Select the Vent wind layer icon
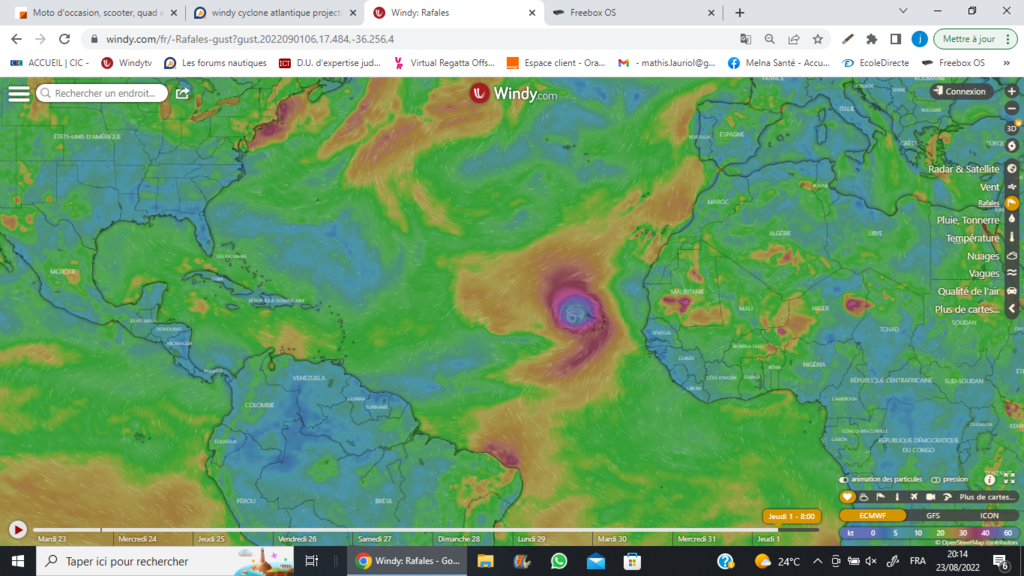The width and height of the screenshot is (1024, 576). click(1012, 187)
